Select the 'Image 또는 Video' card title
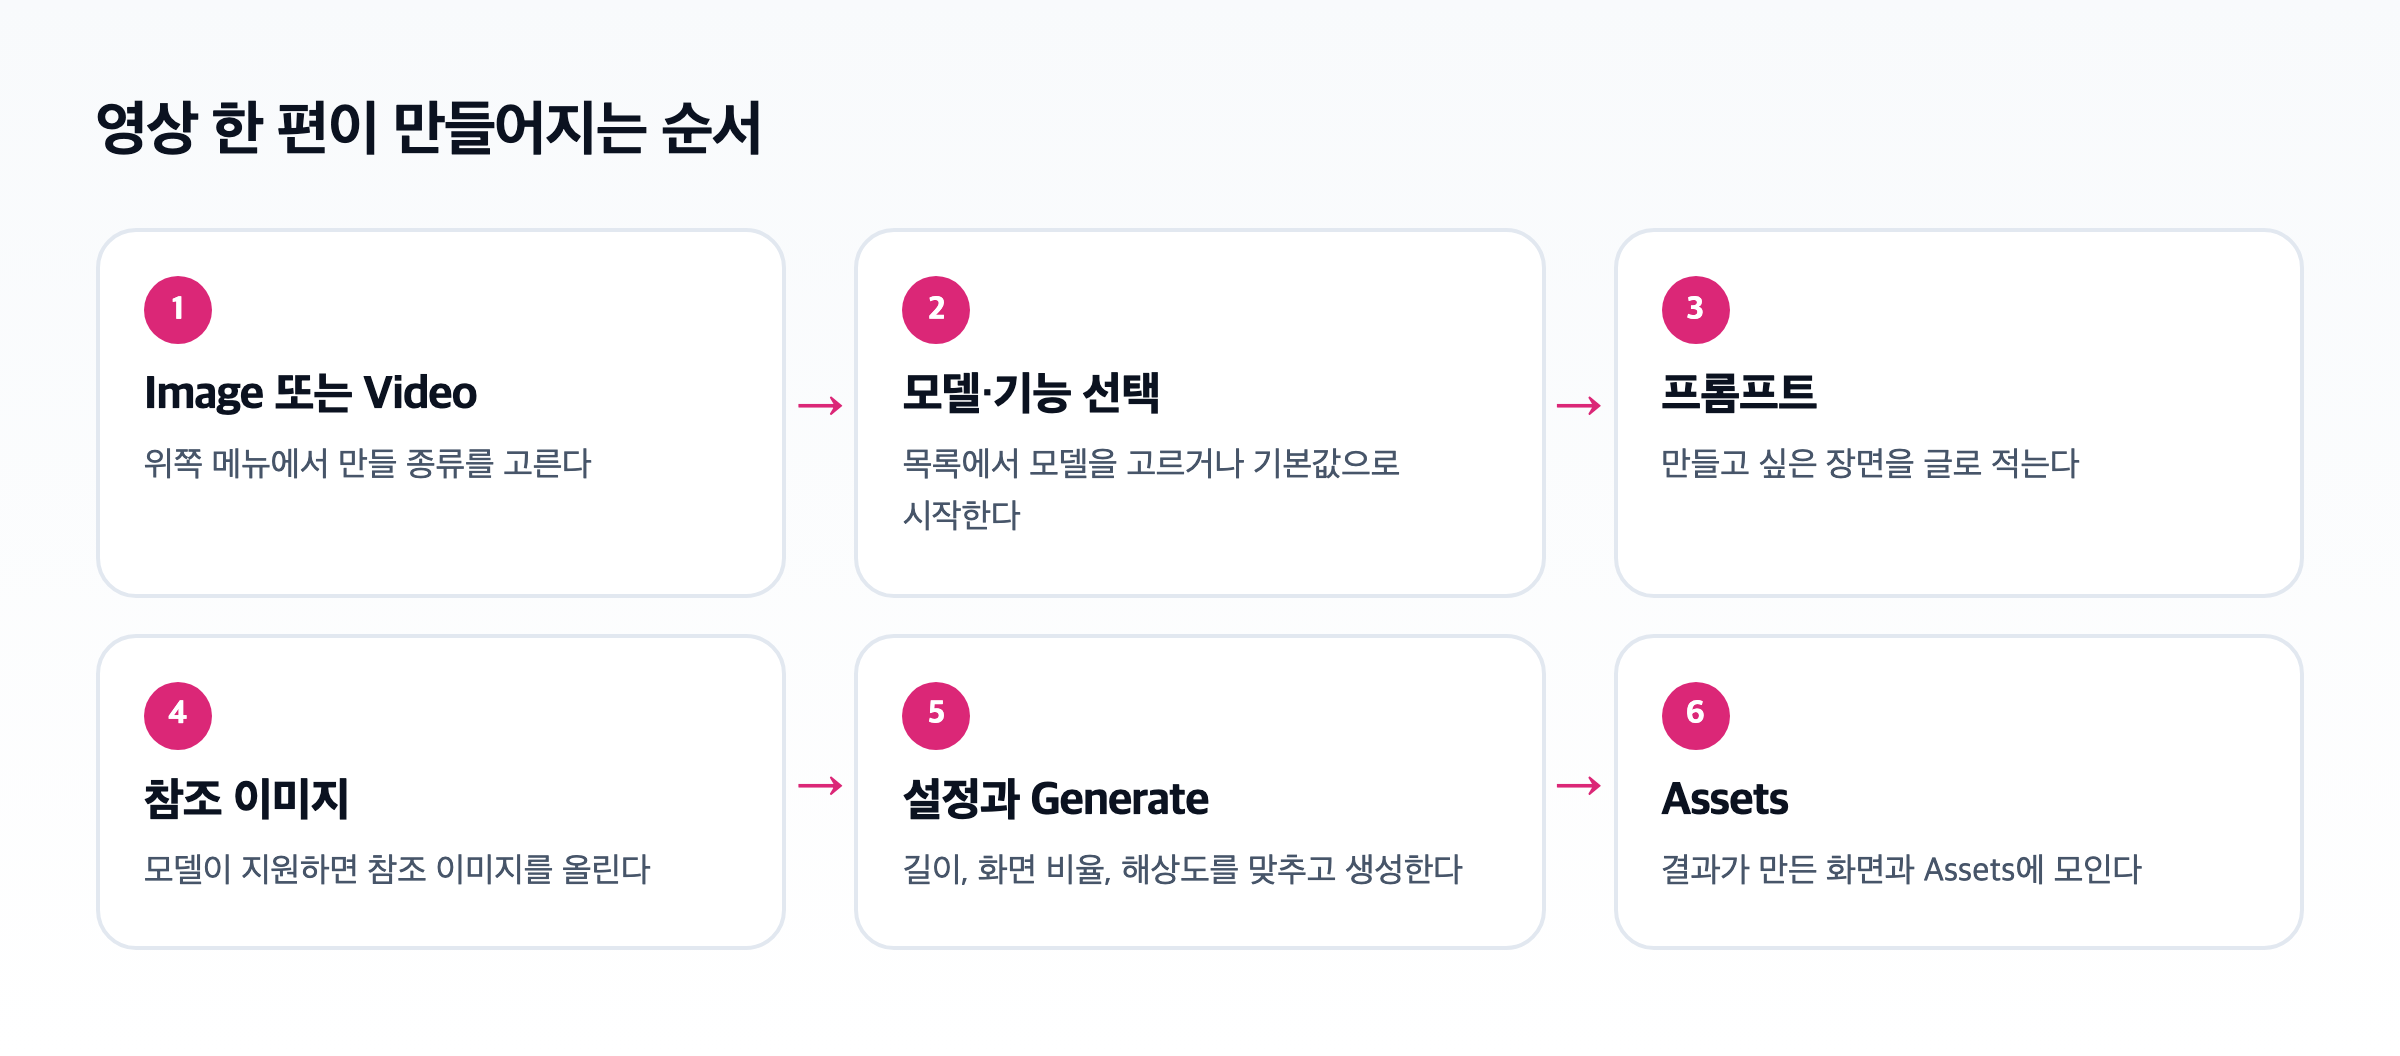Image resolution: width=2400 pixels, height=1056 pixels. coord(311,393)
